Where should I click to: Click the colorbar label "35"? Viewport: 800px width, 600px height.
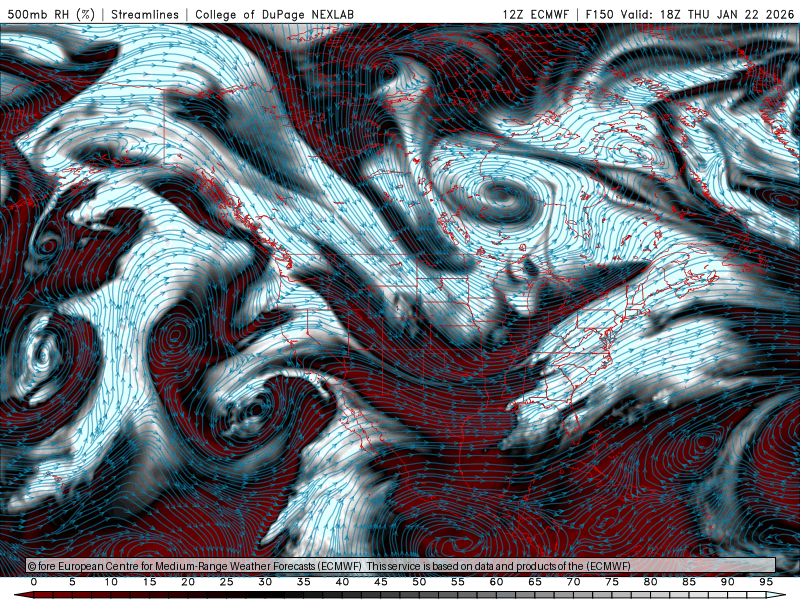tap(304, 582)
